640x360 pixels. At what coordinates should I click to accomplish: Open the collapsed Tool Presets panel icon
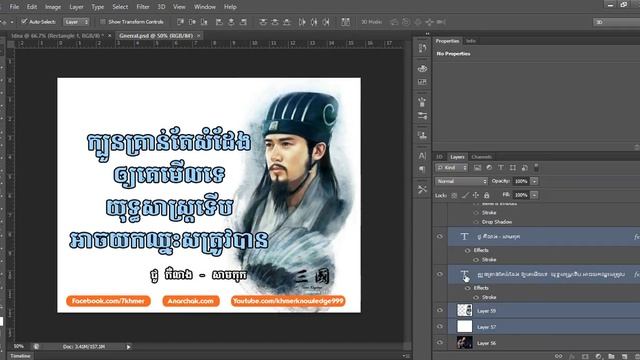coord(422,189)
